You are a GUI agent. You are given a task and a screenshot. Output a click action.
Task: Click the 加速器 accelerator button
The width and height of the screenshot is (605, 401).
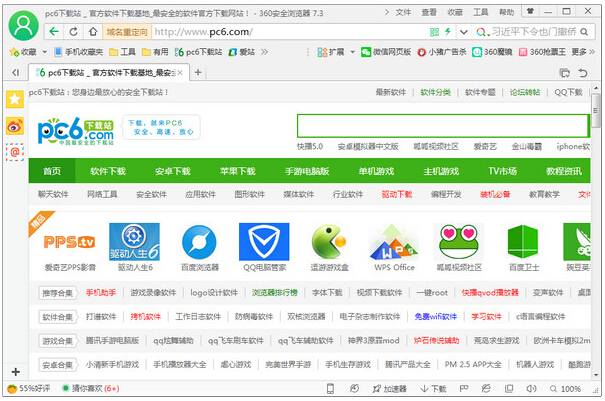(x=390, y=389)
